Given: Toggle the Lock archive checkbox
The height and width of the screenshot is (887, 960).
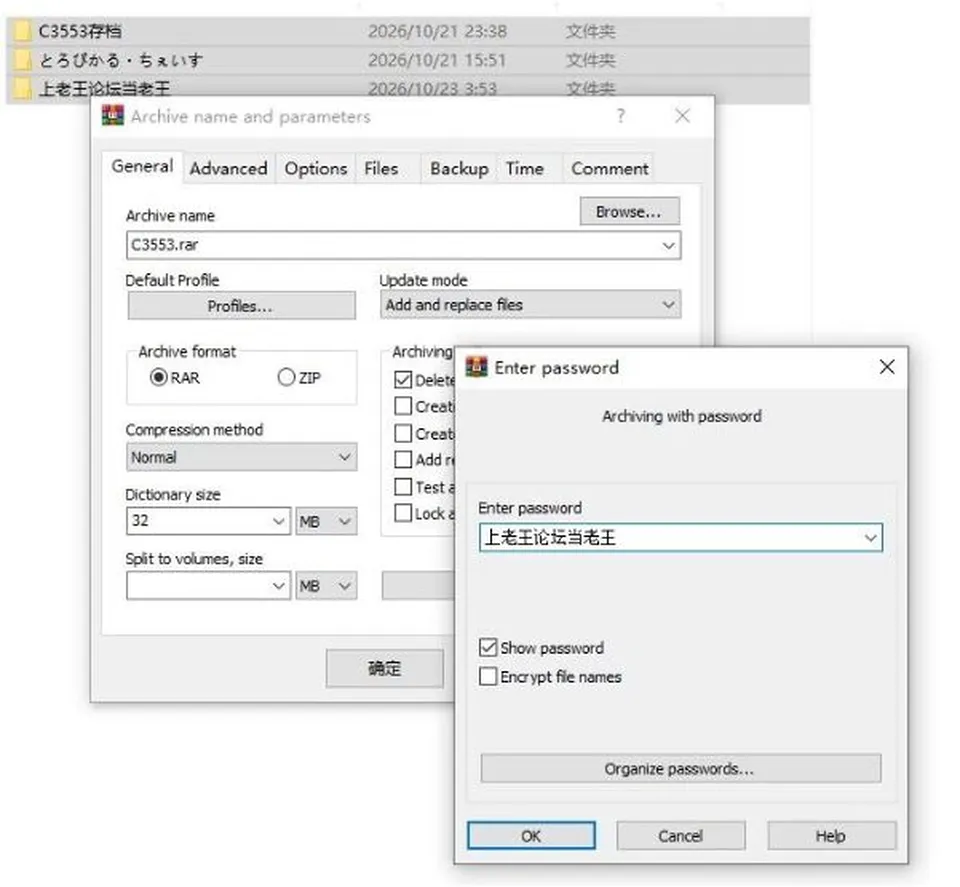Looking at the screenshot, I should coord(403,513).
